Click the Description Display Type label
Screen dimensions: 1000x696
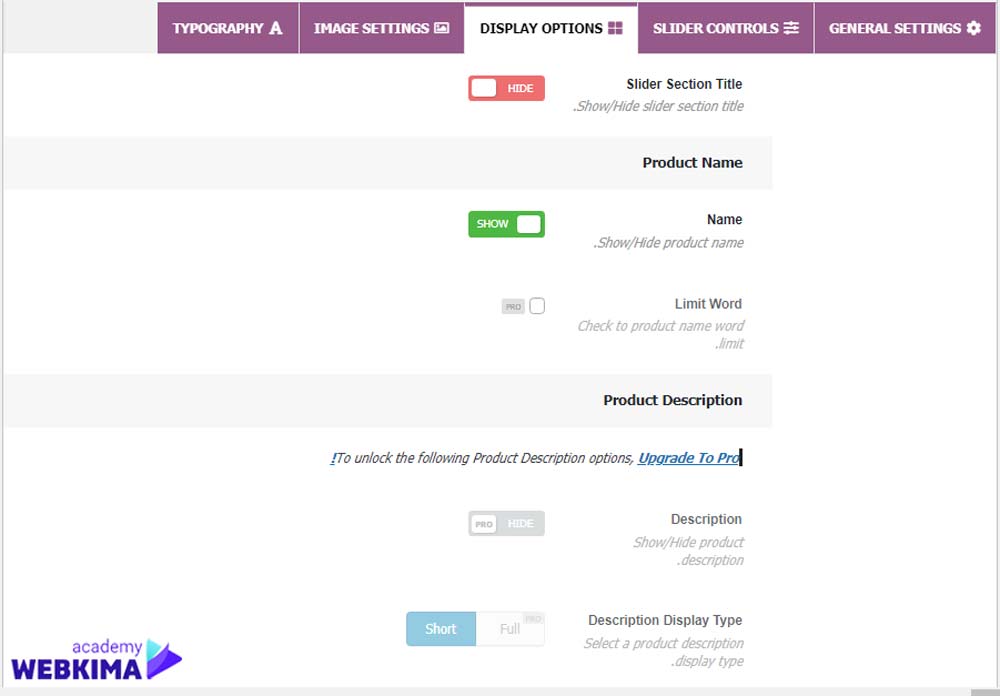click(x=665, y=620)
